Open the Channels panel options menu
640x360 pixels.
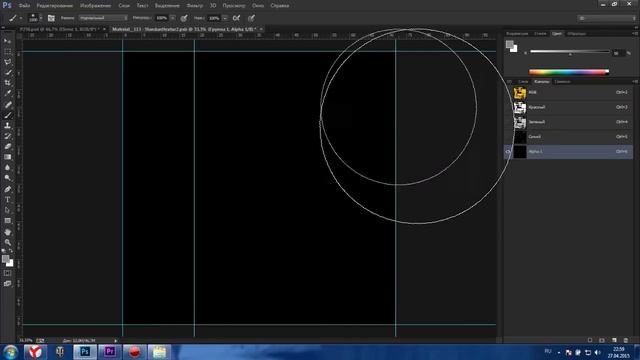635,82
